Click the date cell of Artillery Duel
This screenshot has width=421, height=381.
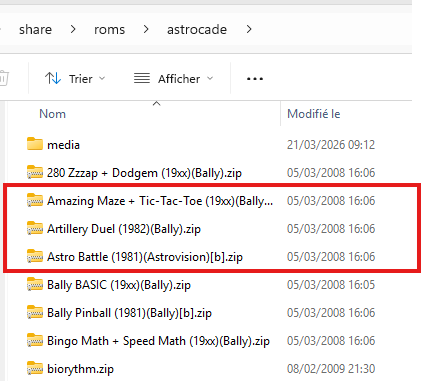point(331,229)
